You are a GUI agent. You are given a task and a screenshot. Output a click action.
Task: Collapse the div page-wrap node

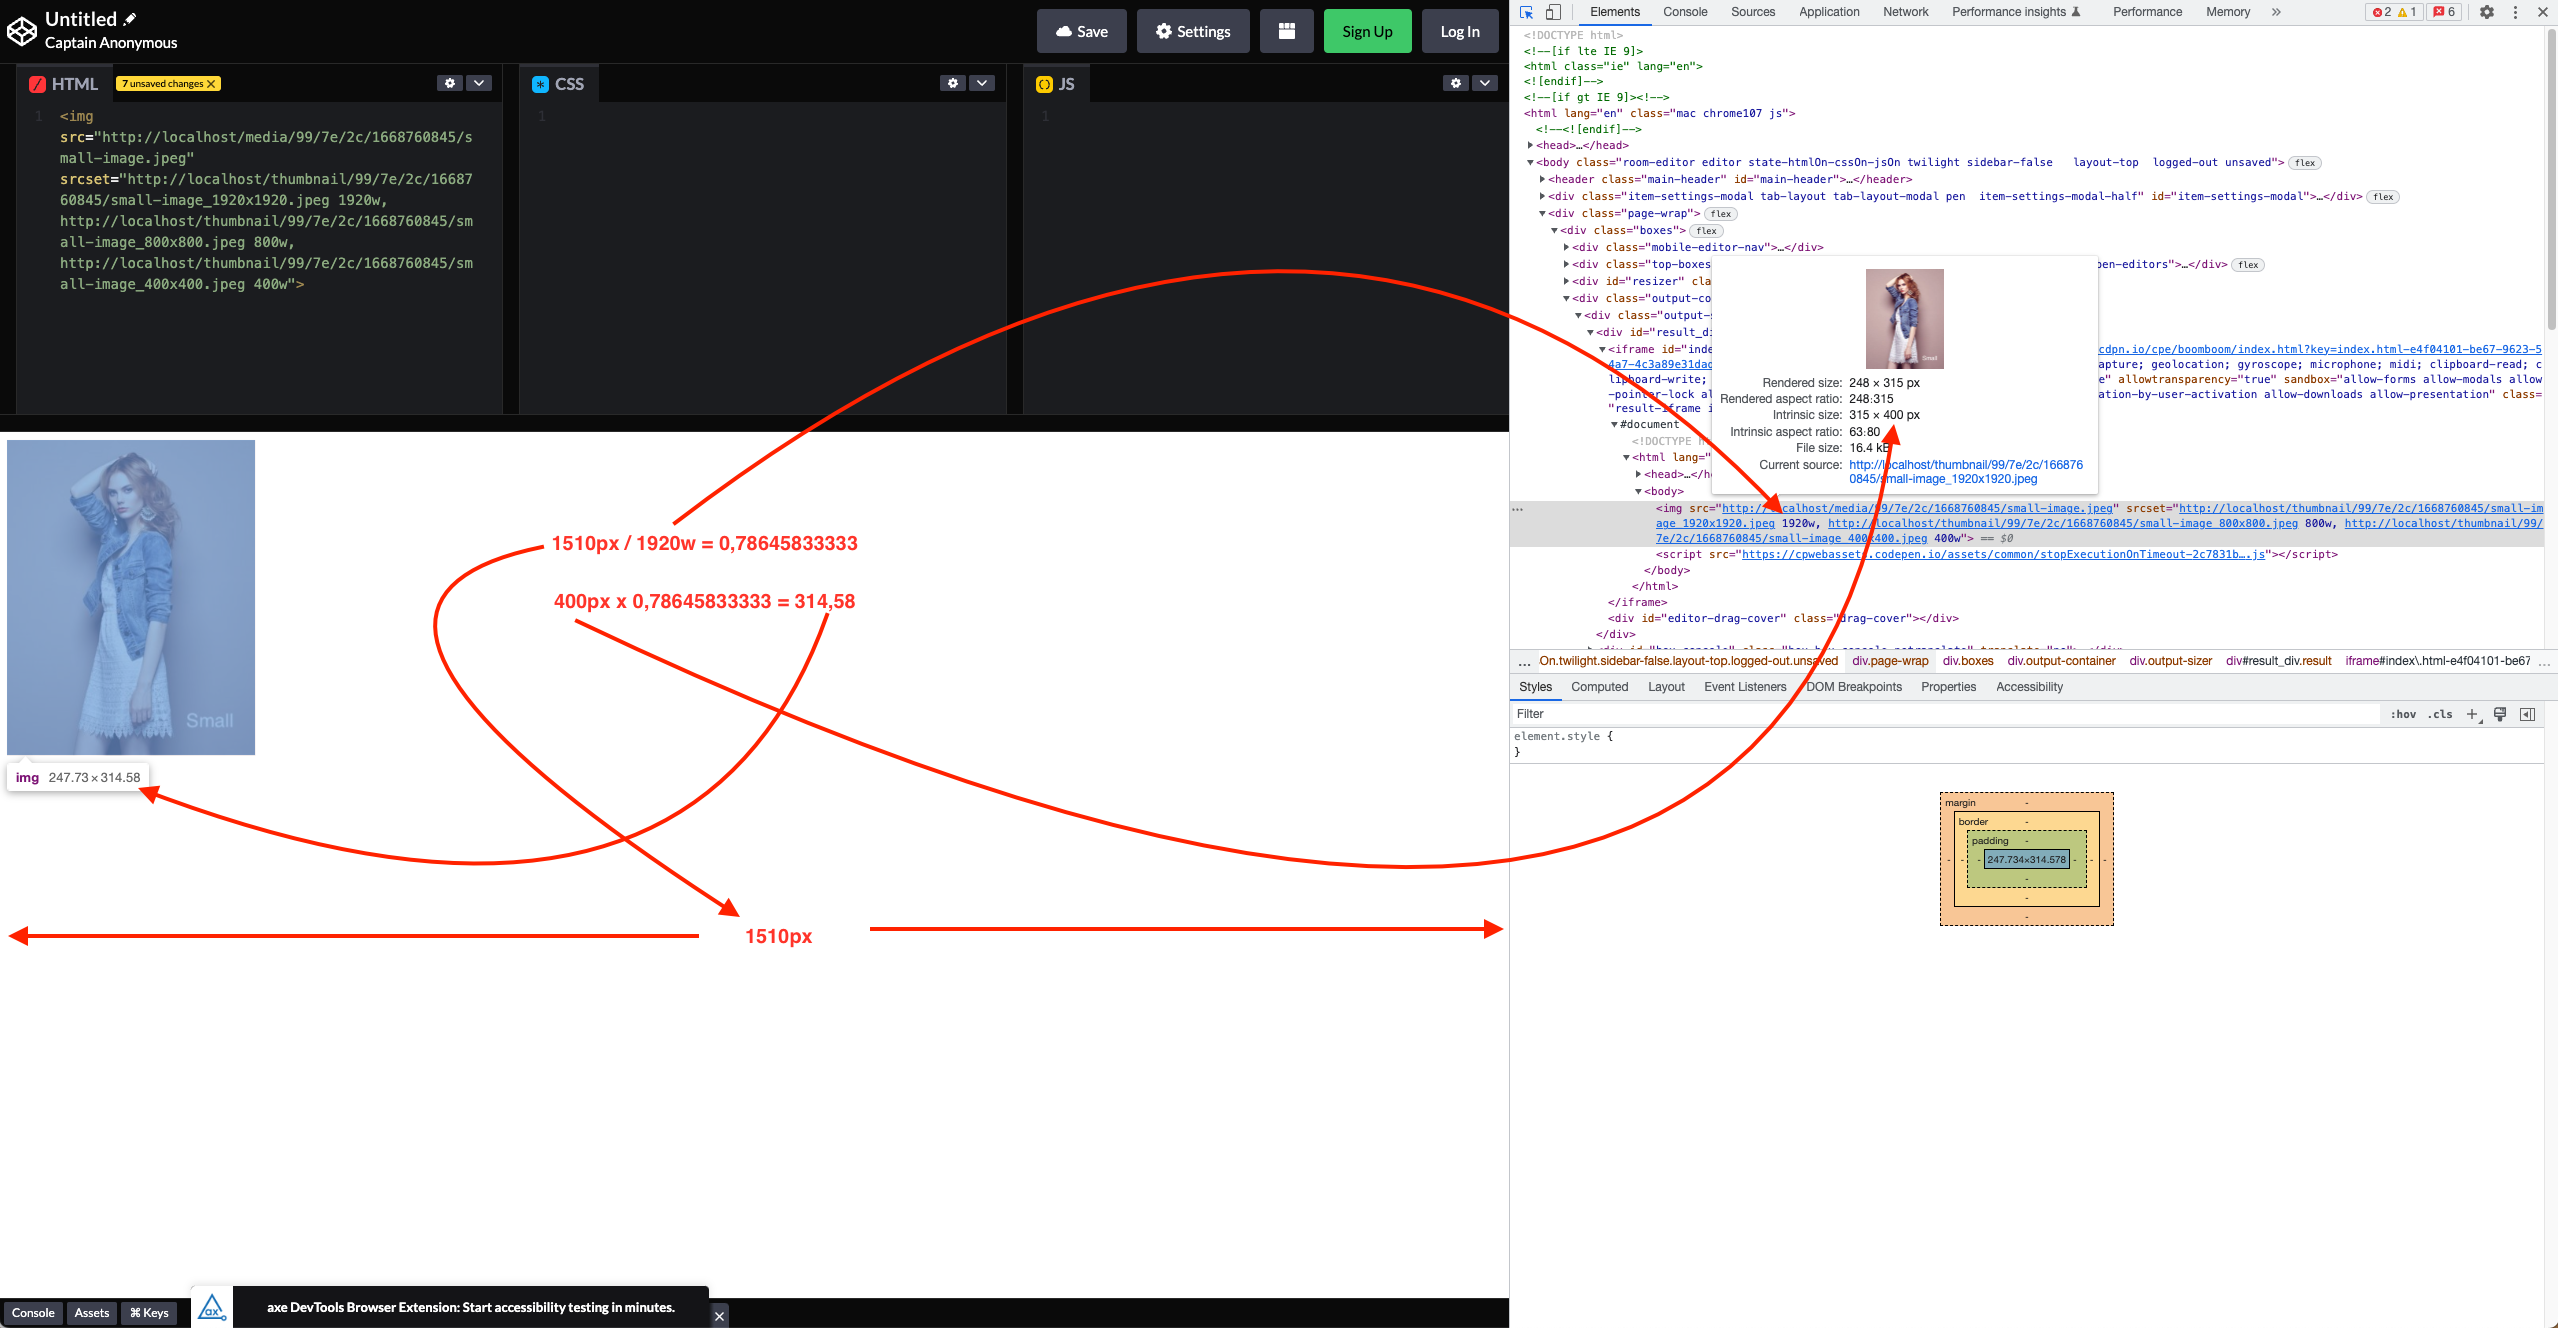click(1542, 213)
